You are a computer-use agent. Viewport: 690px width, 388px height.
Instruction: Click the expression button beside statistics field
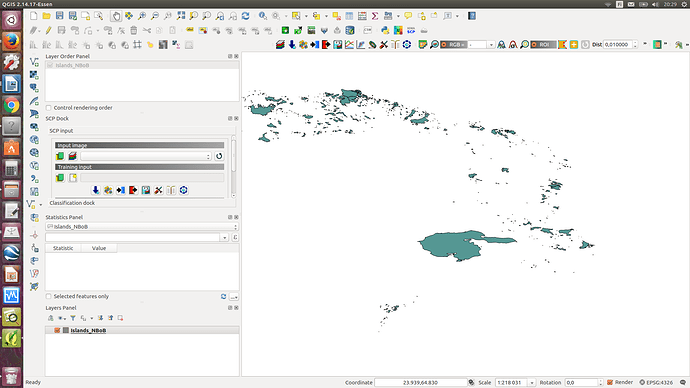(x=235, y=238)
